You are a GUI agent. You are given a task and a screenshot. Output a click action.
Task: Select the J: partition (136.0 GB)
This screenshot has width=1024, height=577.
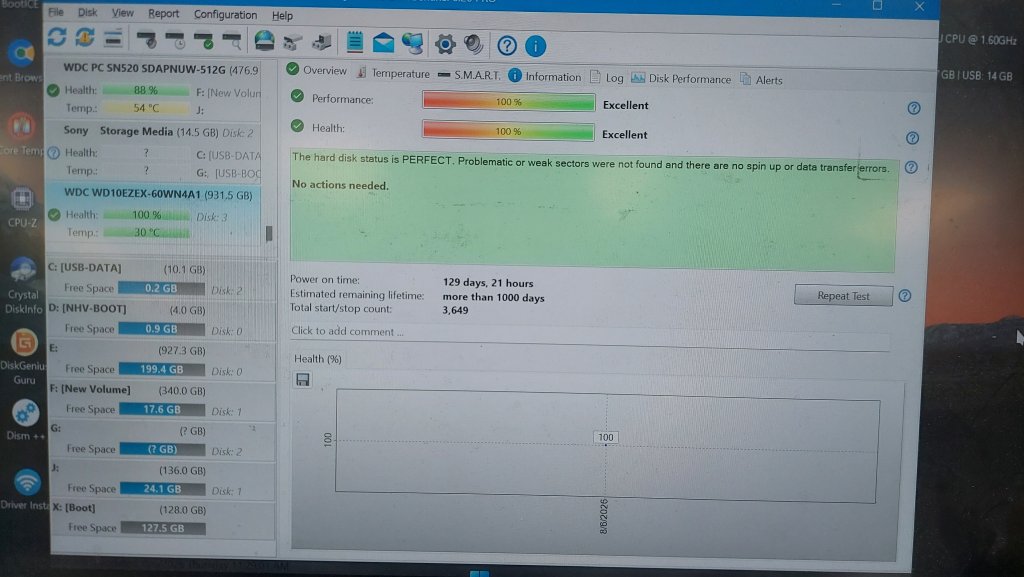[x=163, y=478]
